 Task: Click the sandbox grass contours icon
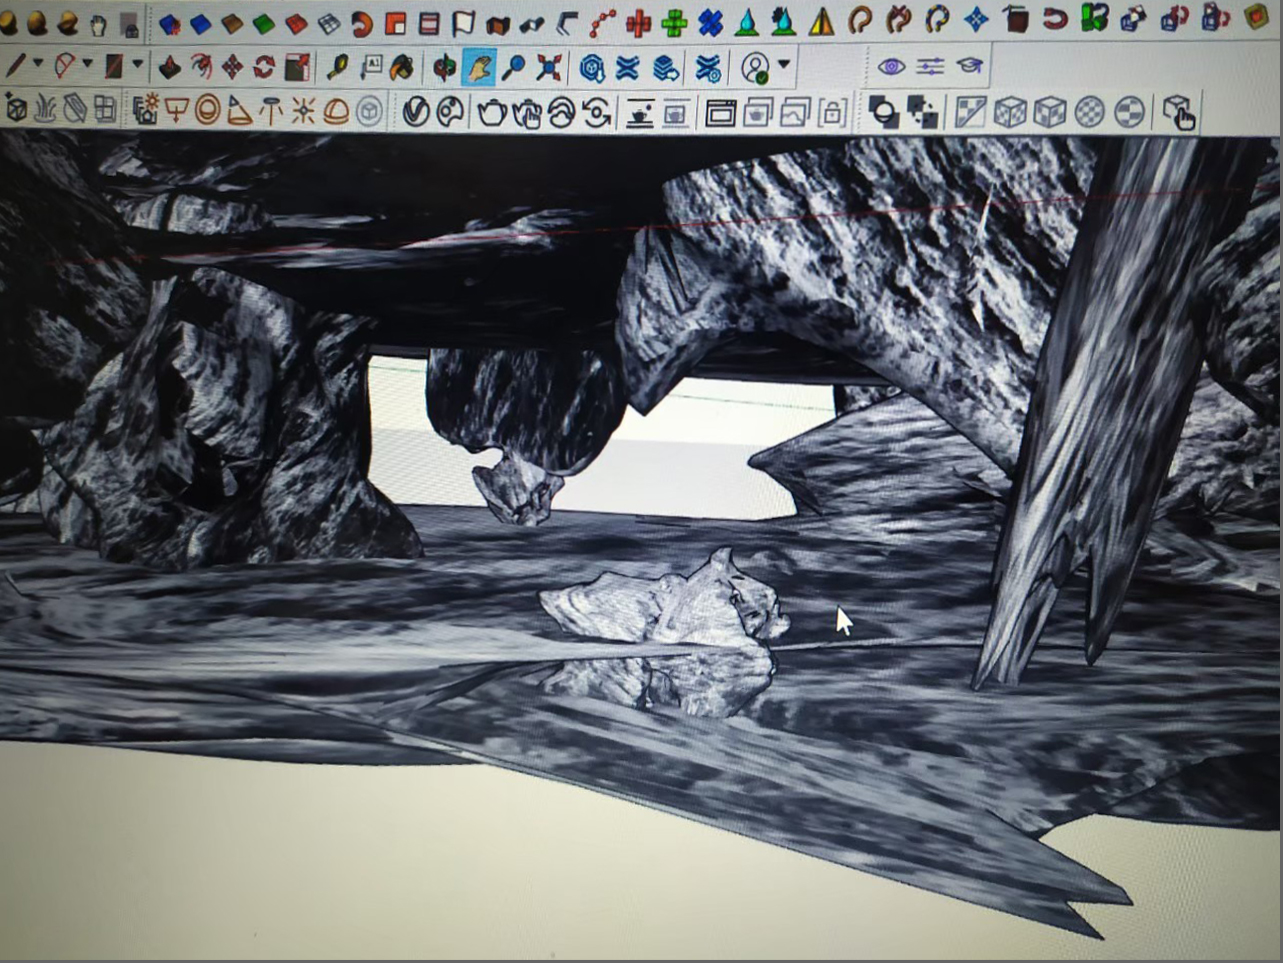pos(45,108)
